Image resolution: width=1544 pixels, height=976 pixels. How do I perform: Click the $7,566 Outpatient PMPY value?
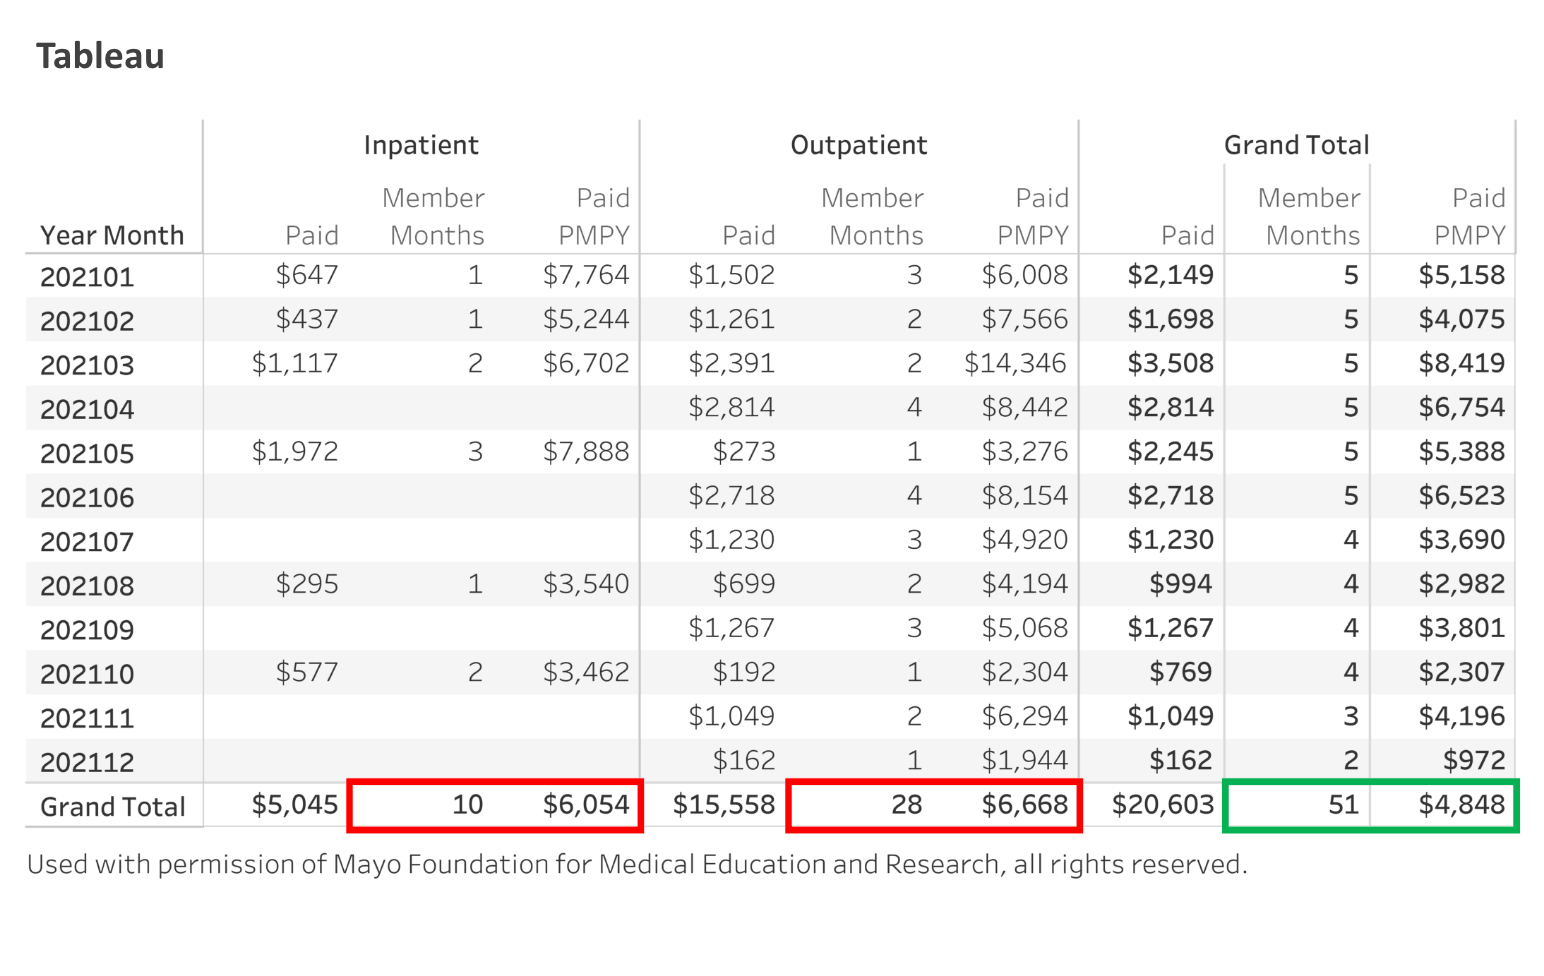coord(1025,319)
